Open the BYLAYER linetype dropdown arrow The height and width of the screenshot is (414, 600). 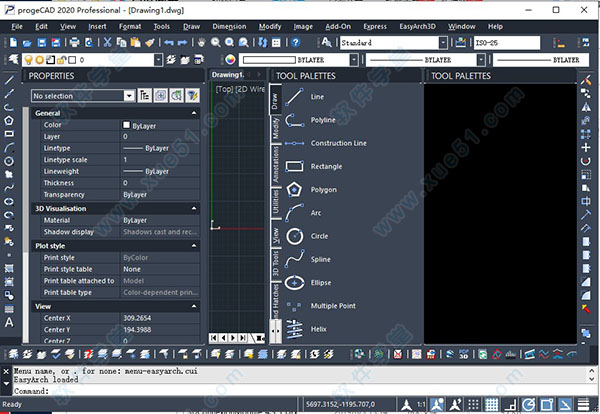pyautogui.click(x=481, y=60)
